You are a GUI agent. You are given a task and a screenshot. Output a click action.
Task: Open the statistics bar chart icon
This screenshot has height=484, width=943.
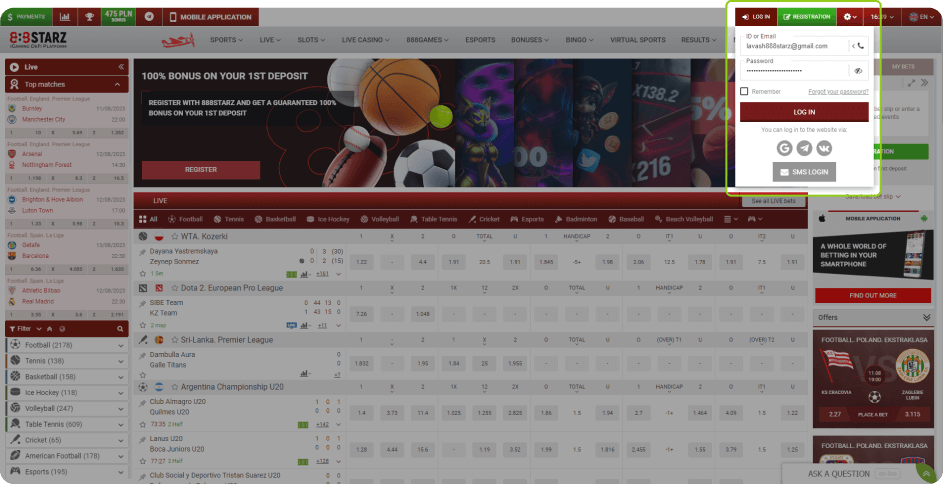click(x=65, y=17)
